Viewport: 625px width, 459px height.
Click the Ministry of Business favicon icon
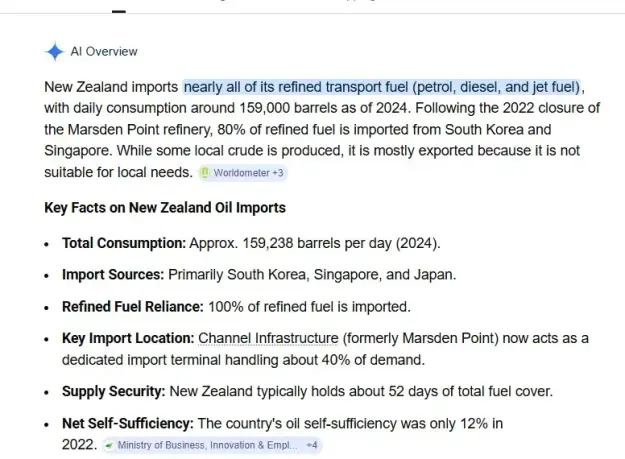pos(108,445)
